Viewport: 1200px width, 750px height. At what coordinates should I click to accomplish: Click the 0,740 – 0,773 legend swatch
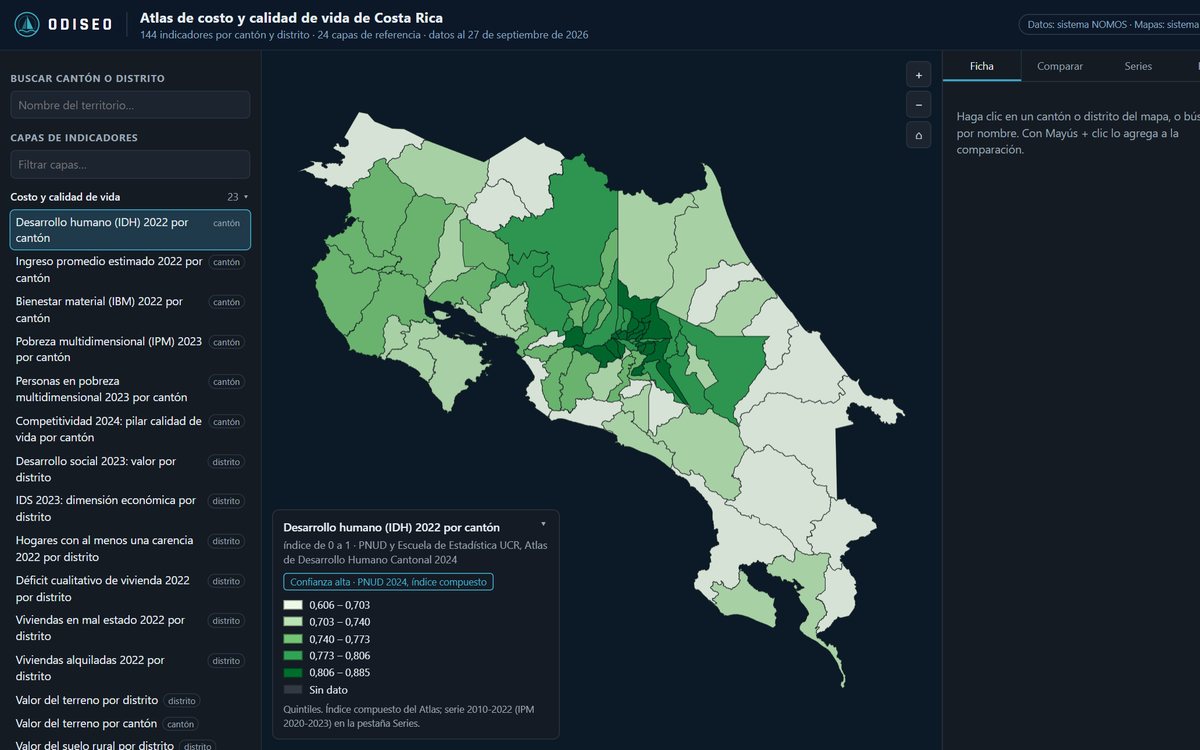pos(293,639)
